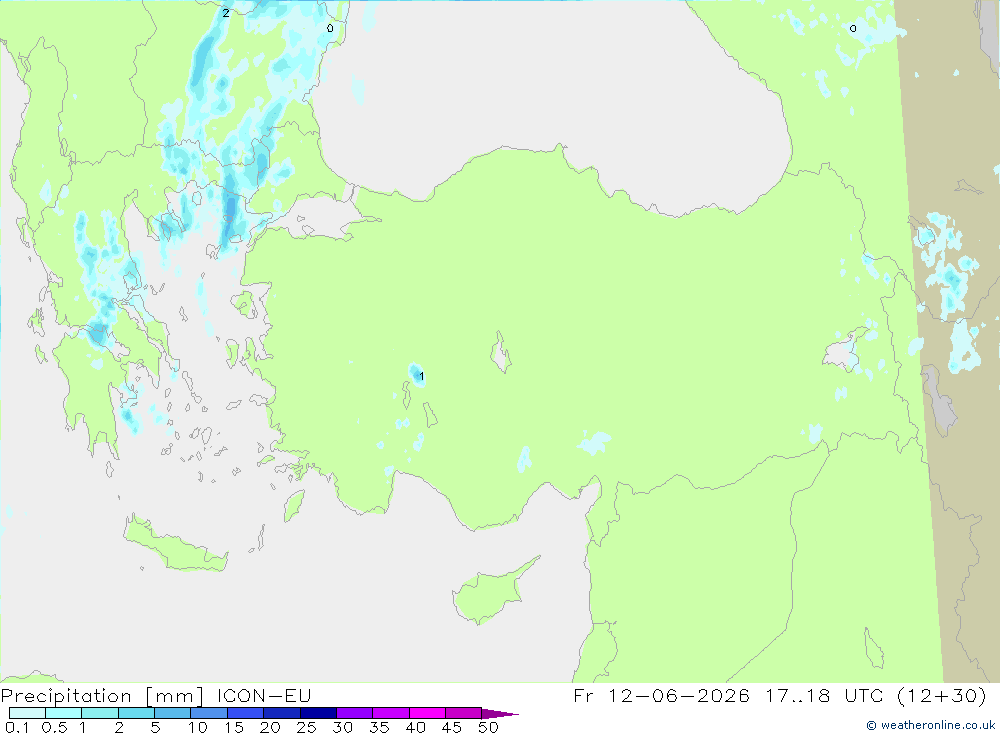The width and height of the screenshot is (1000, 733).
Task: Click the '2' precipitation value at top left
Action: [226, 13]
